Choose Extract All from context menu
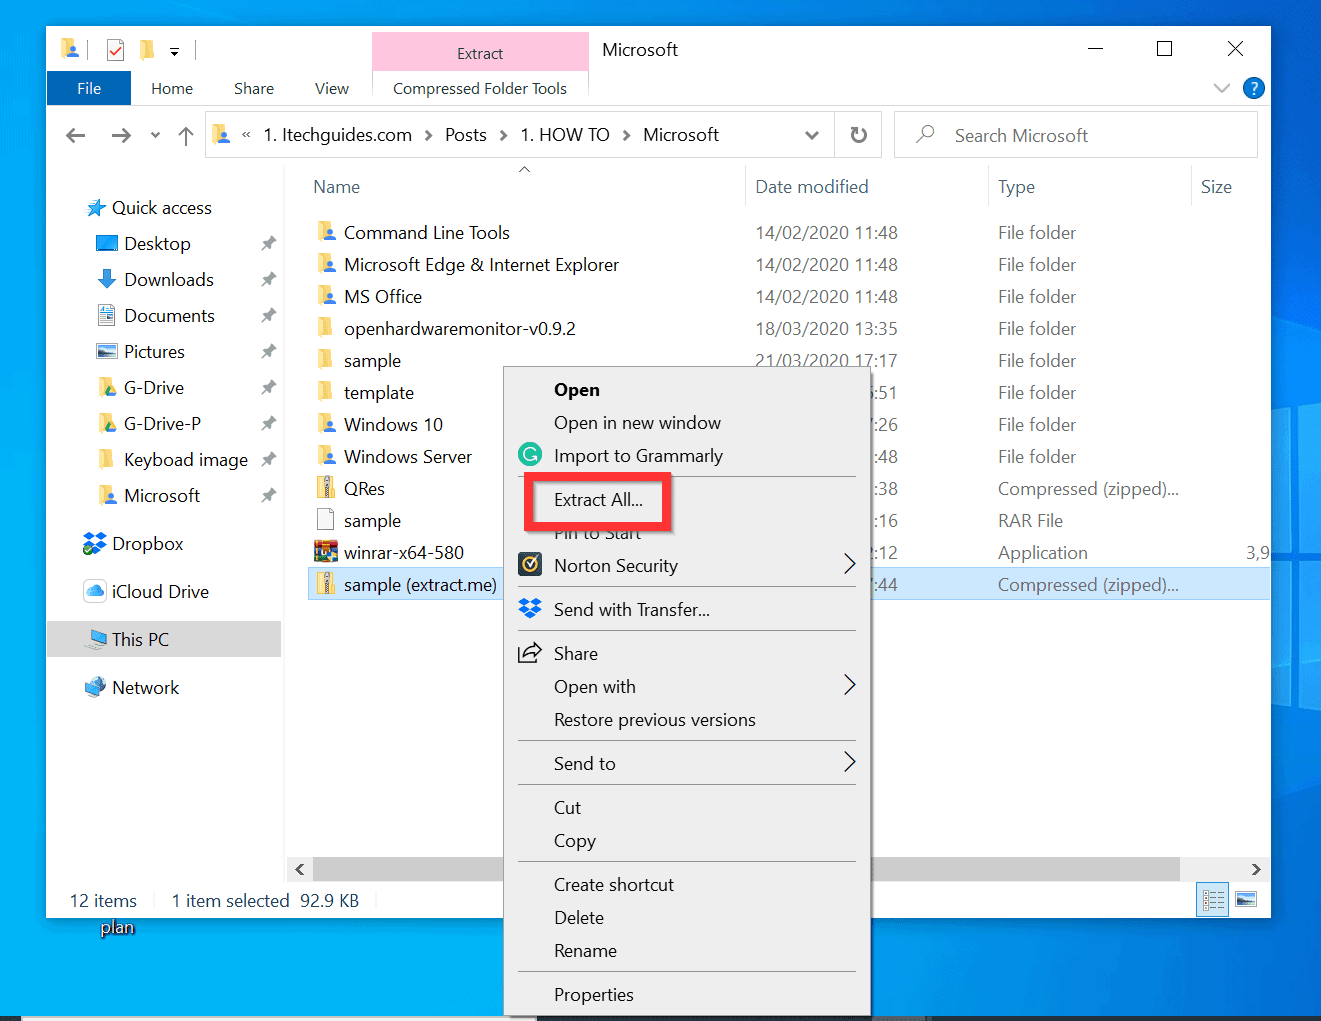 click(x=598, y=500)
